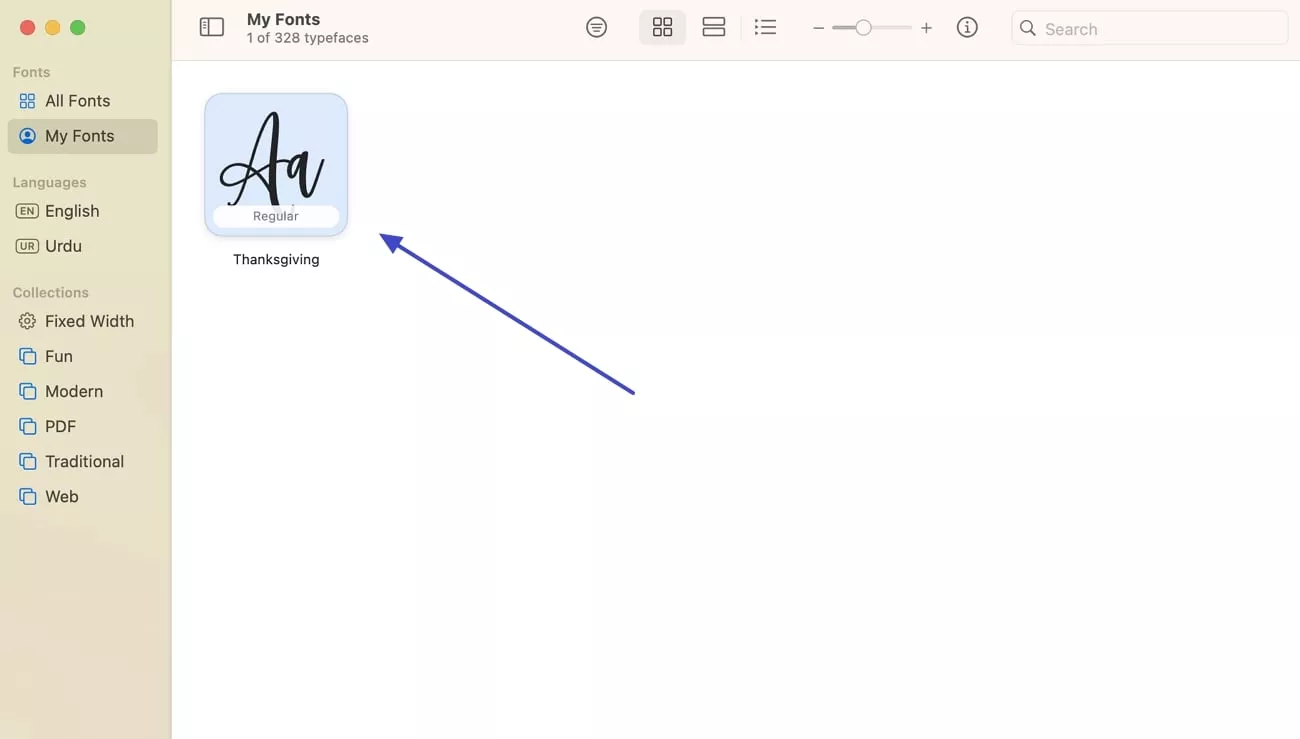The image size is (1300, 739).
Task: Switch to grid view icon
Action: click(x=662, y=27)
